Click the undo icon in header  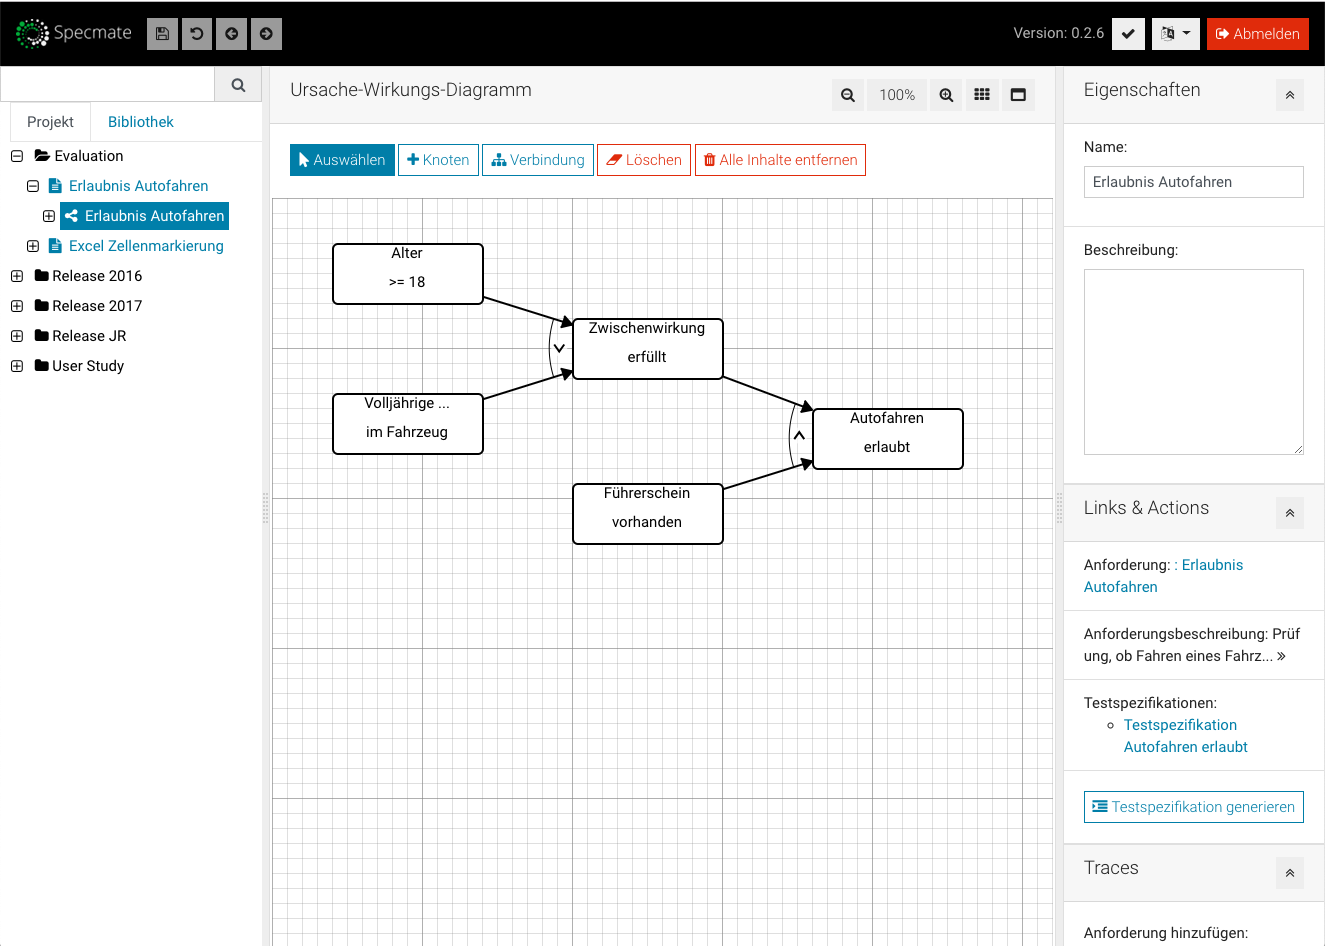(x=197, y=34)
